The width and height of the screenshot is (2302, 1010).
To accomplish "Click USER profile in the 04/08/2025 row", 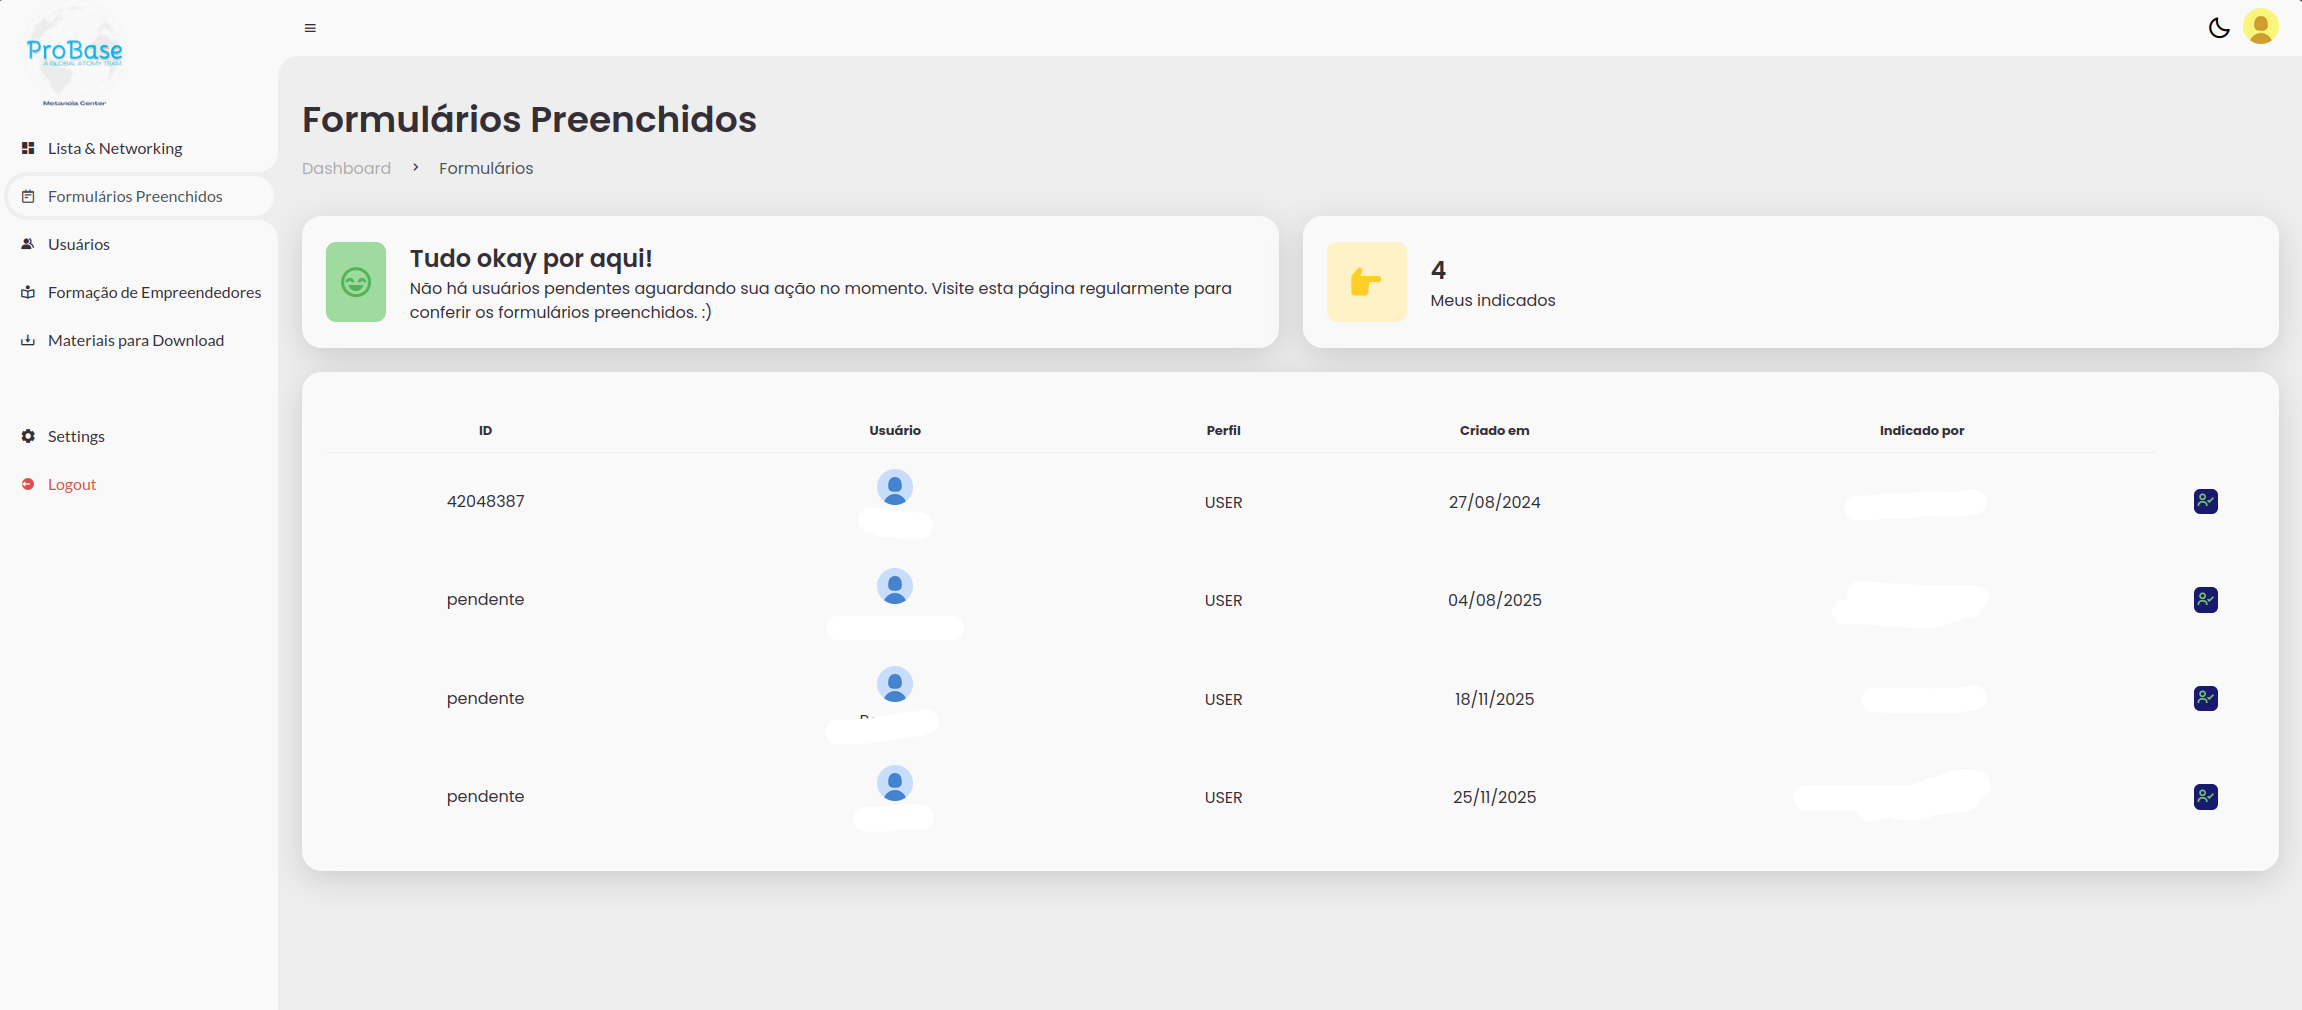I will pyautogui.click(x=1223, y=600).
